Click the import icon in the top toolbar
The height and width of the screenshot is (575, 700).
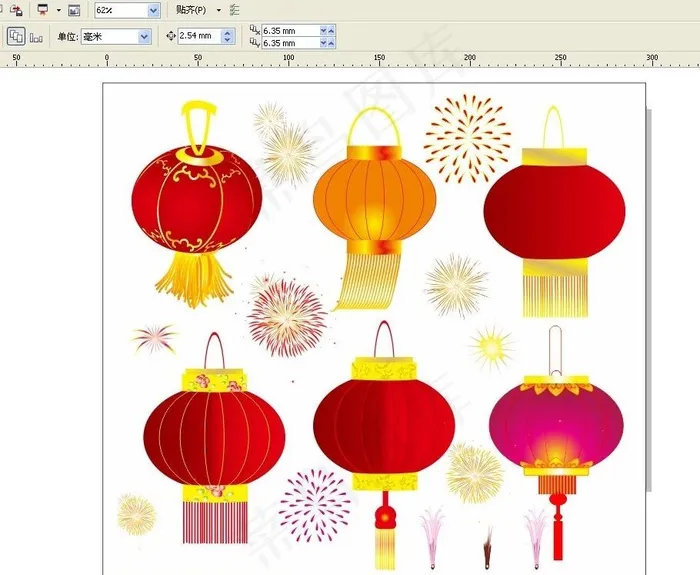17,10
